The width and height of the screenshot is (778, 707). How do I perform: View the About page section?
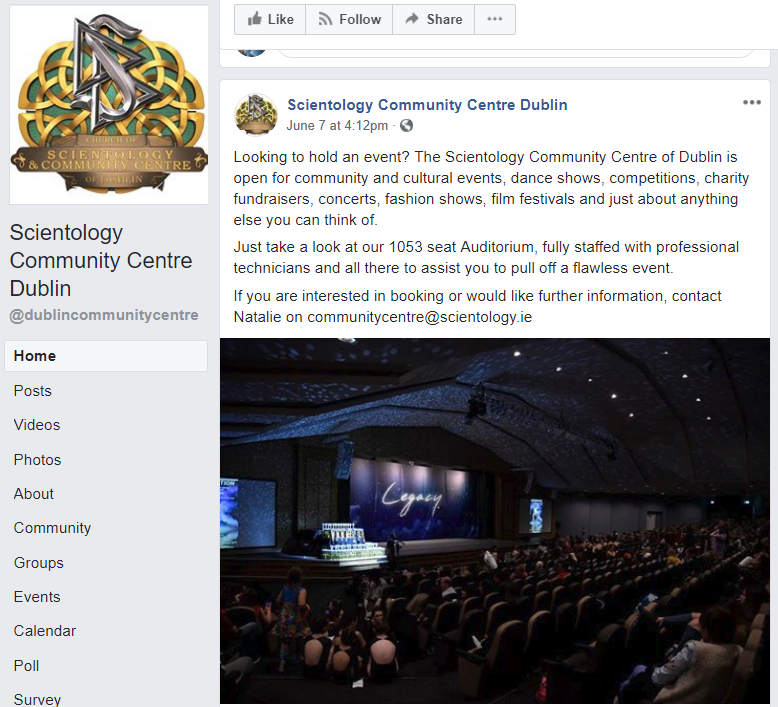tap(34, 494)
